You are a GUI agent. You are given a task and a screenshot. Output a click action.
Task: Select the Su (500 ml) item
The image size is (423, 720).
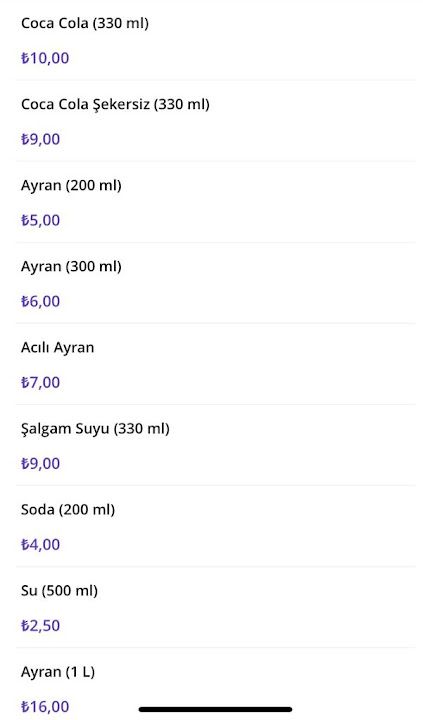pos(216,607)
